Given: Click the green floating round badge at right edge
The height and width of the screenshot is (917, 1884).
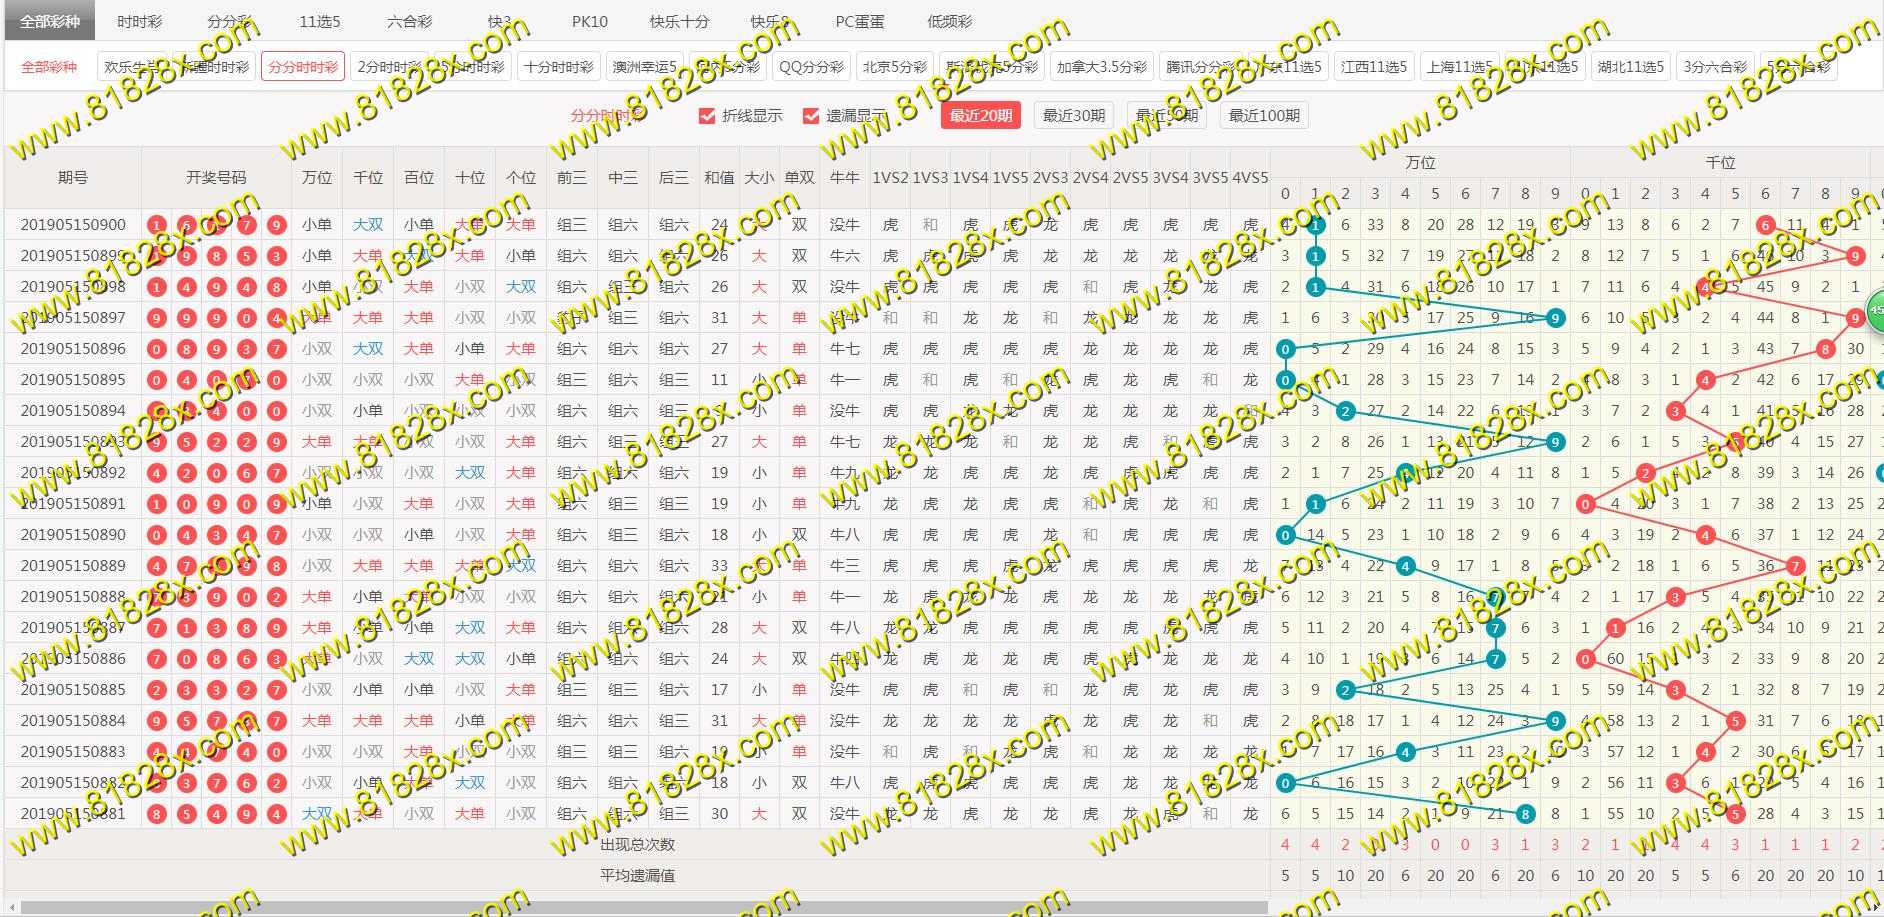Looking at the screenshot, I should point(1877,310).
